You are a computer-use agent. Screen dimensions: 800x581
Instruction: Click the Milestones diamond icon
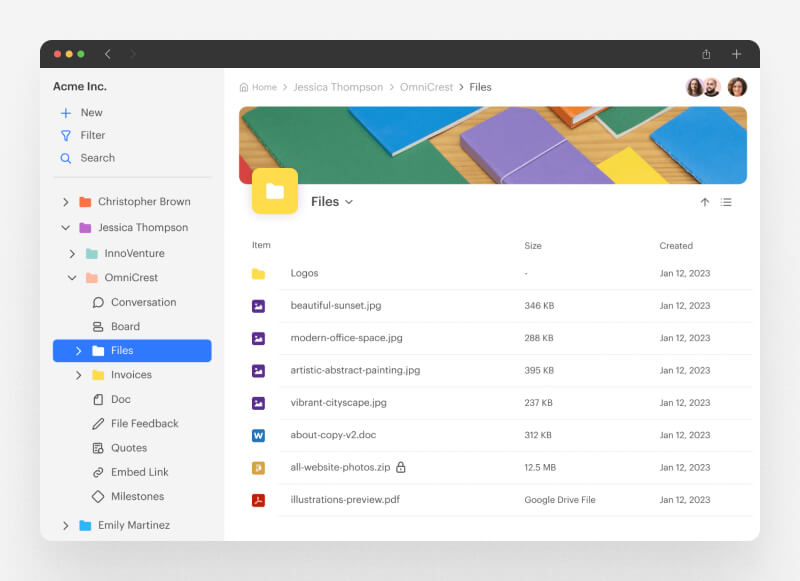pos(98,496)
